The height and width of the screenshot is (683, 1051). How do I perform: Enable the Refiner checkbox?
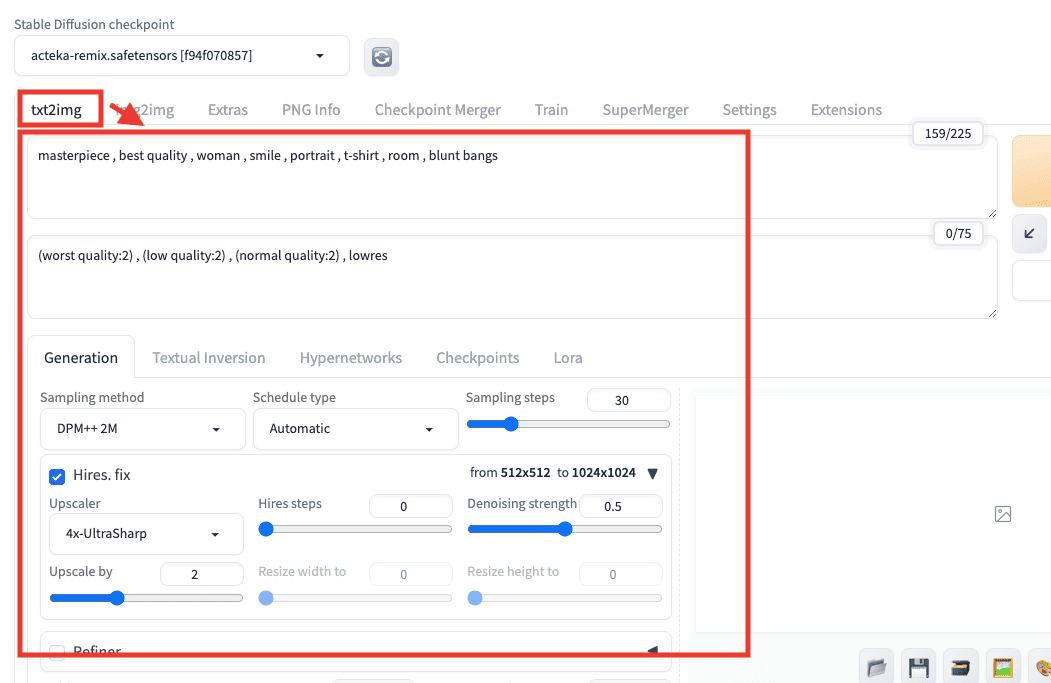tap(57, 652)
